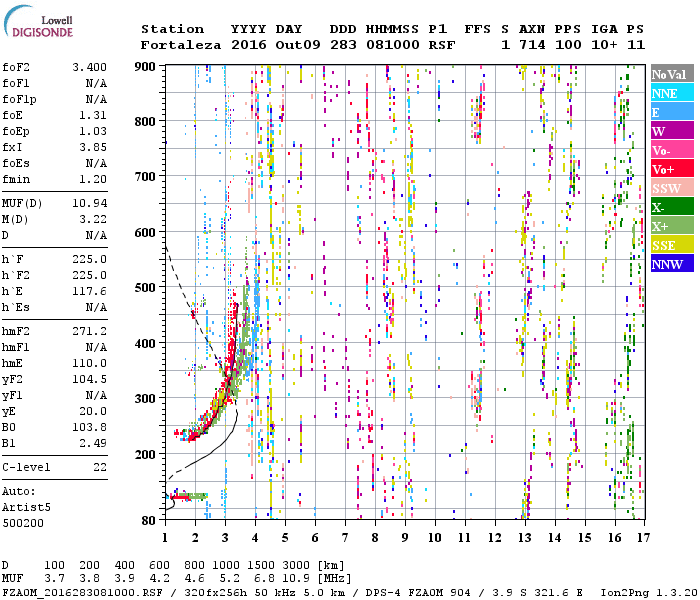Screen dimensions: 700x600
Task: Click the FZA0M_2016283081000.RSF filename
Action: click(x=83, y=592)
